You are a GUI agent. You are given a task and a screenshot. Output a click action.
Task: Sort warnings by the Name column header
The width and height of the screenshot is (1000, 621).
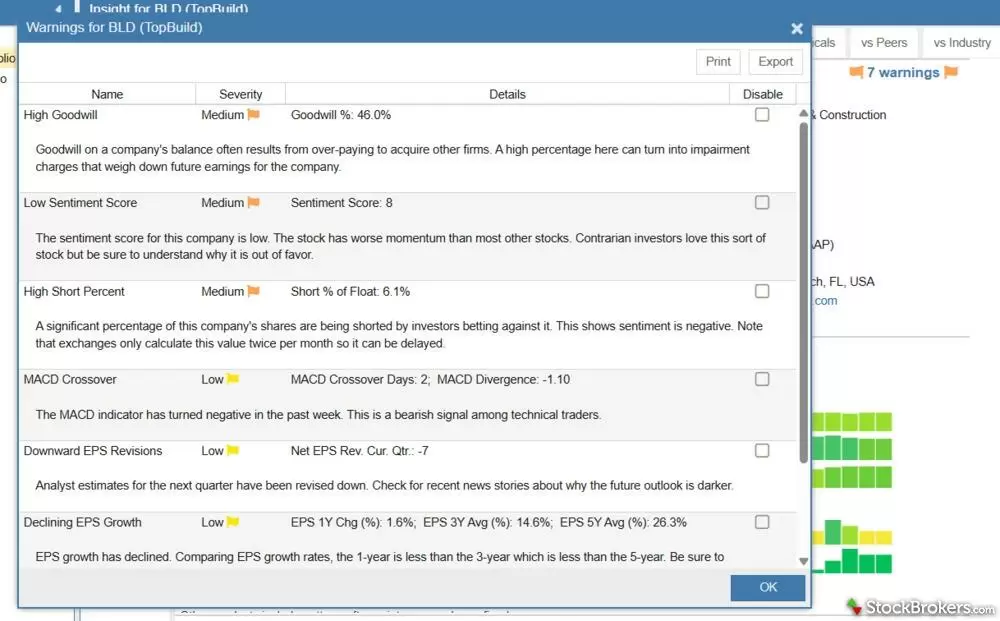[107, 94]
